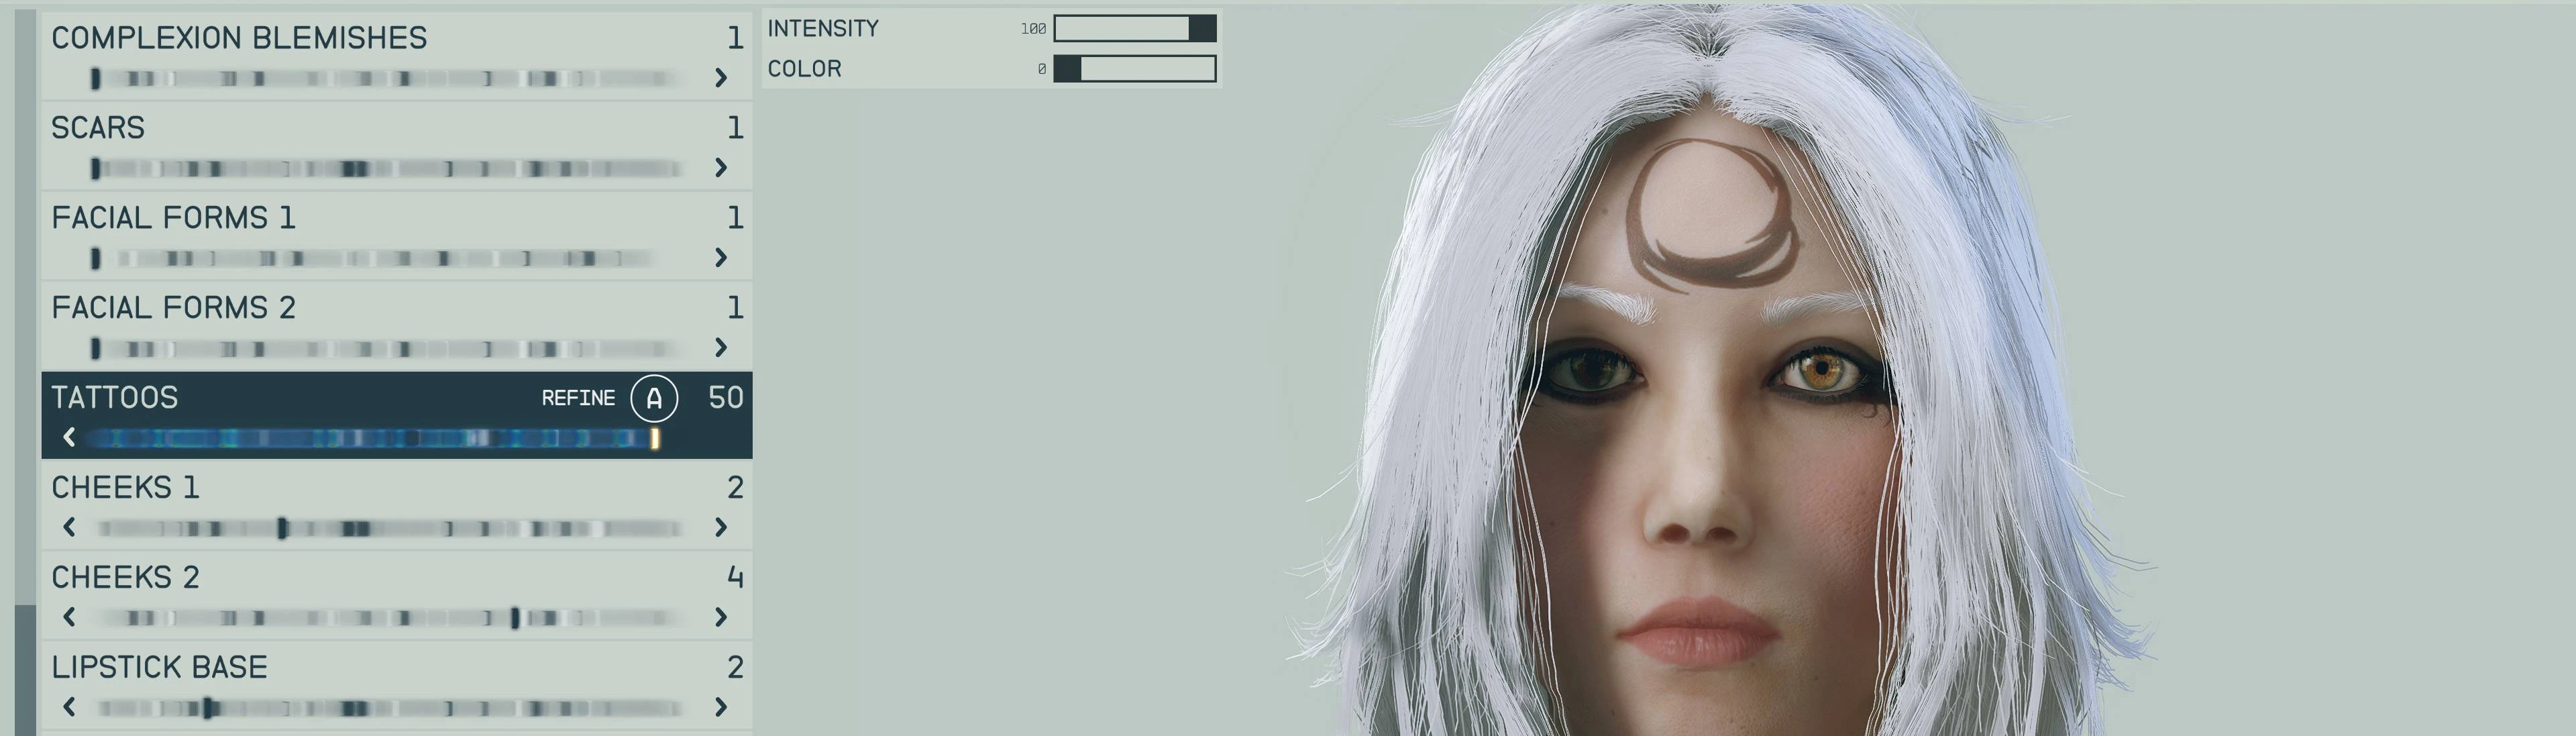Select the TATTOOS row label

(x=115, y=398)
